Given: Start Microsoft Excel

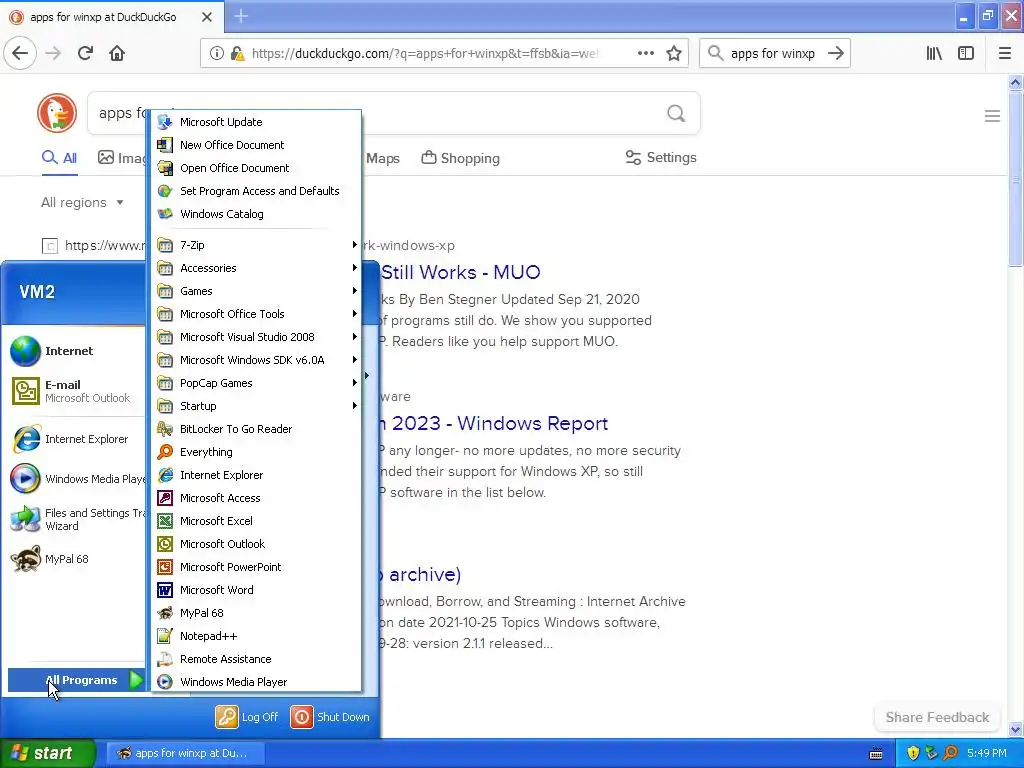Looking at the screenshot, I should click(256, 521).
